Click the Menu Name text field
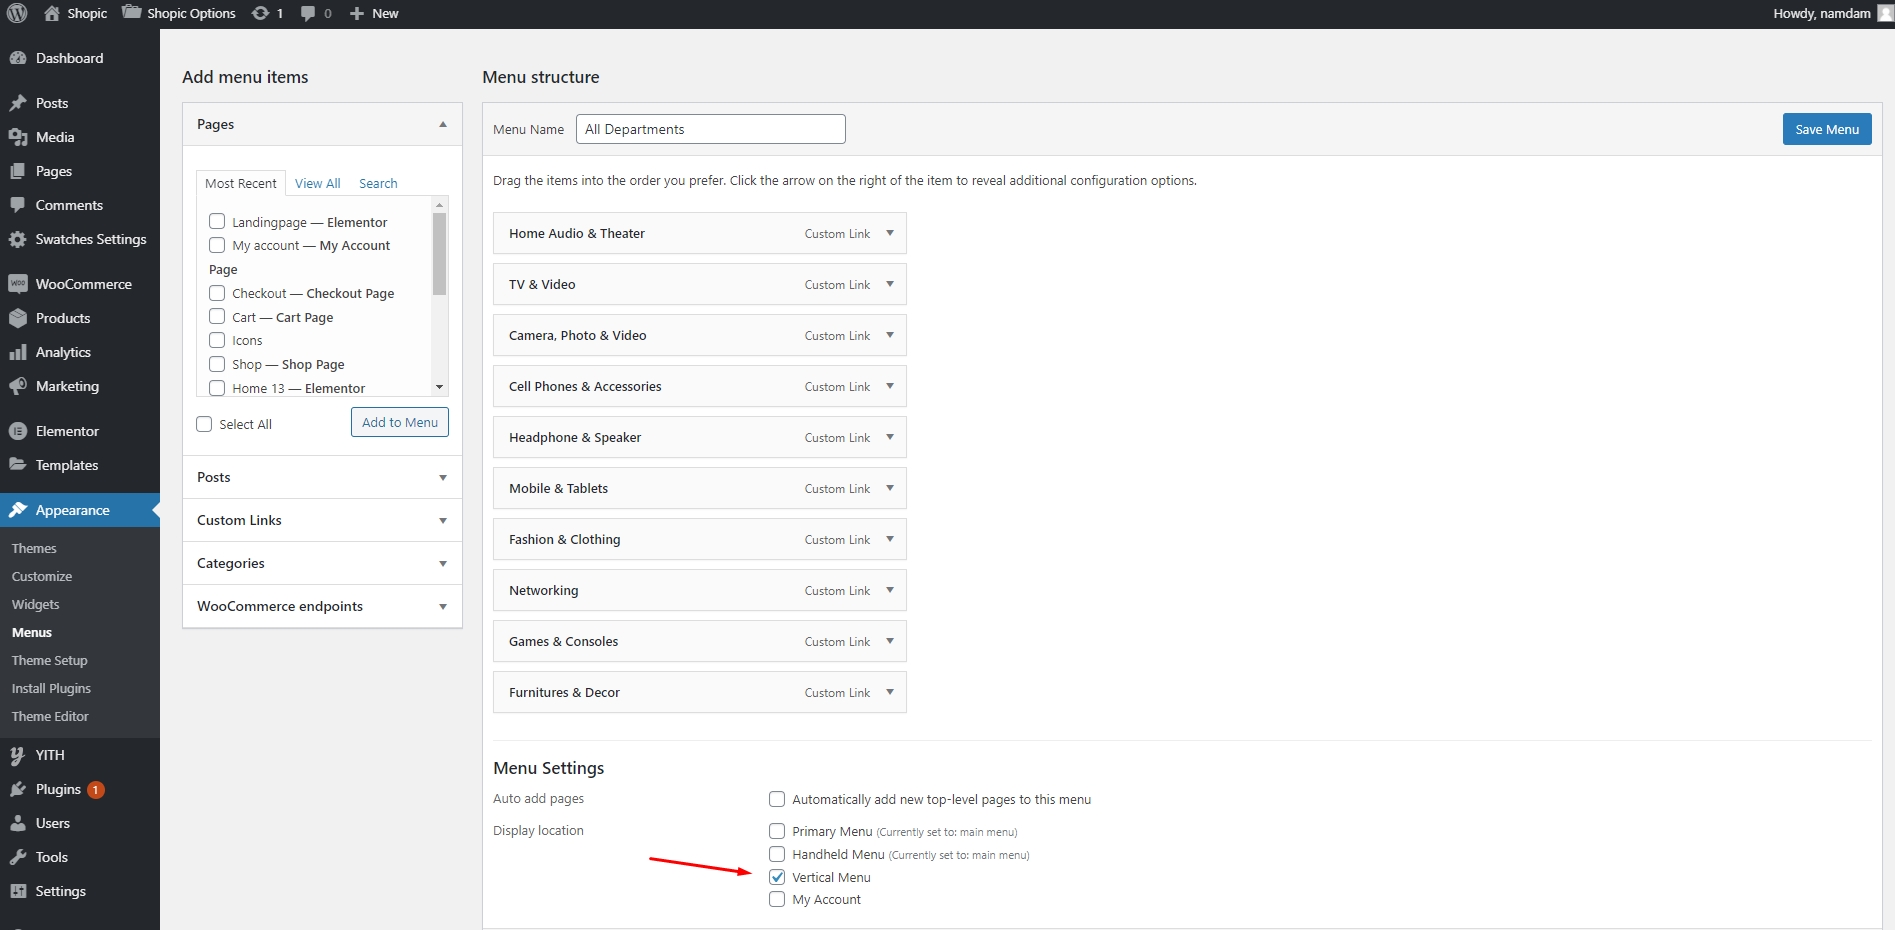 pos(710,129)
